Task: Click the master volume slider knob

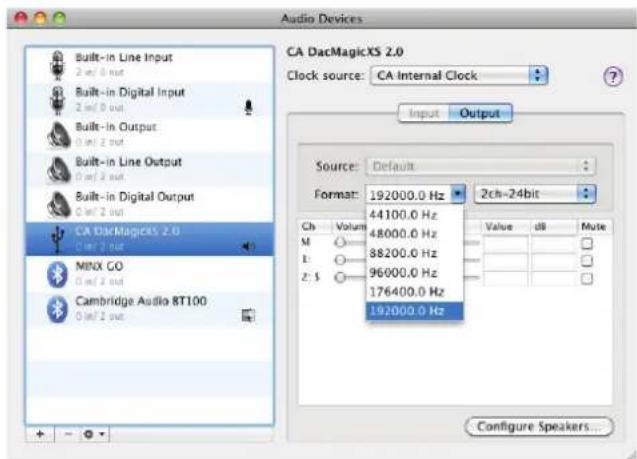Action: 340,242
